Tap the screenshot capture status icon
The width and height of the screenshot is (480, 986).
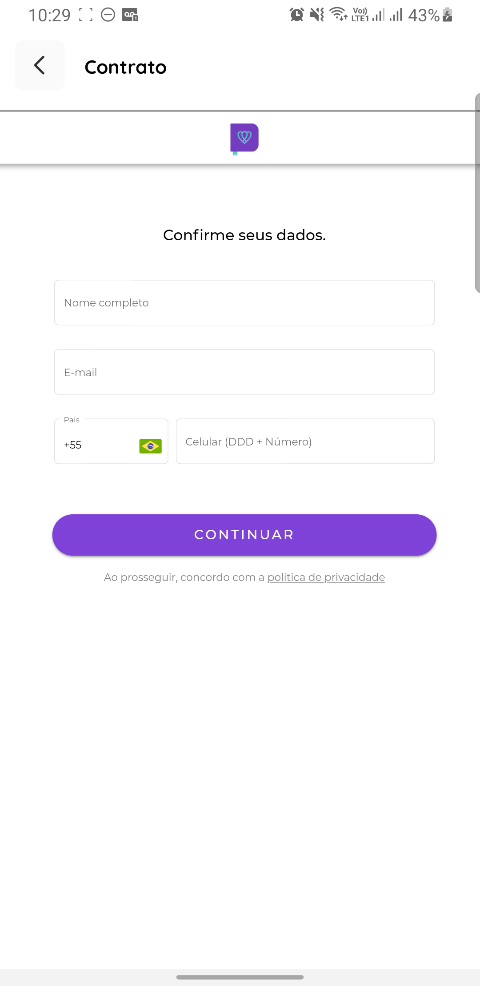click(86, 15)
